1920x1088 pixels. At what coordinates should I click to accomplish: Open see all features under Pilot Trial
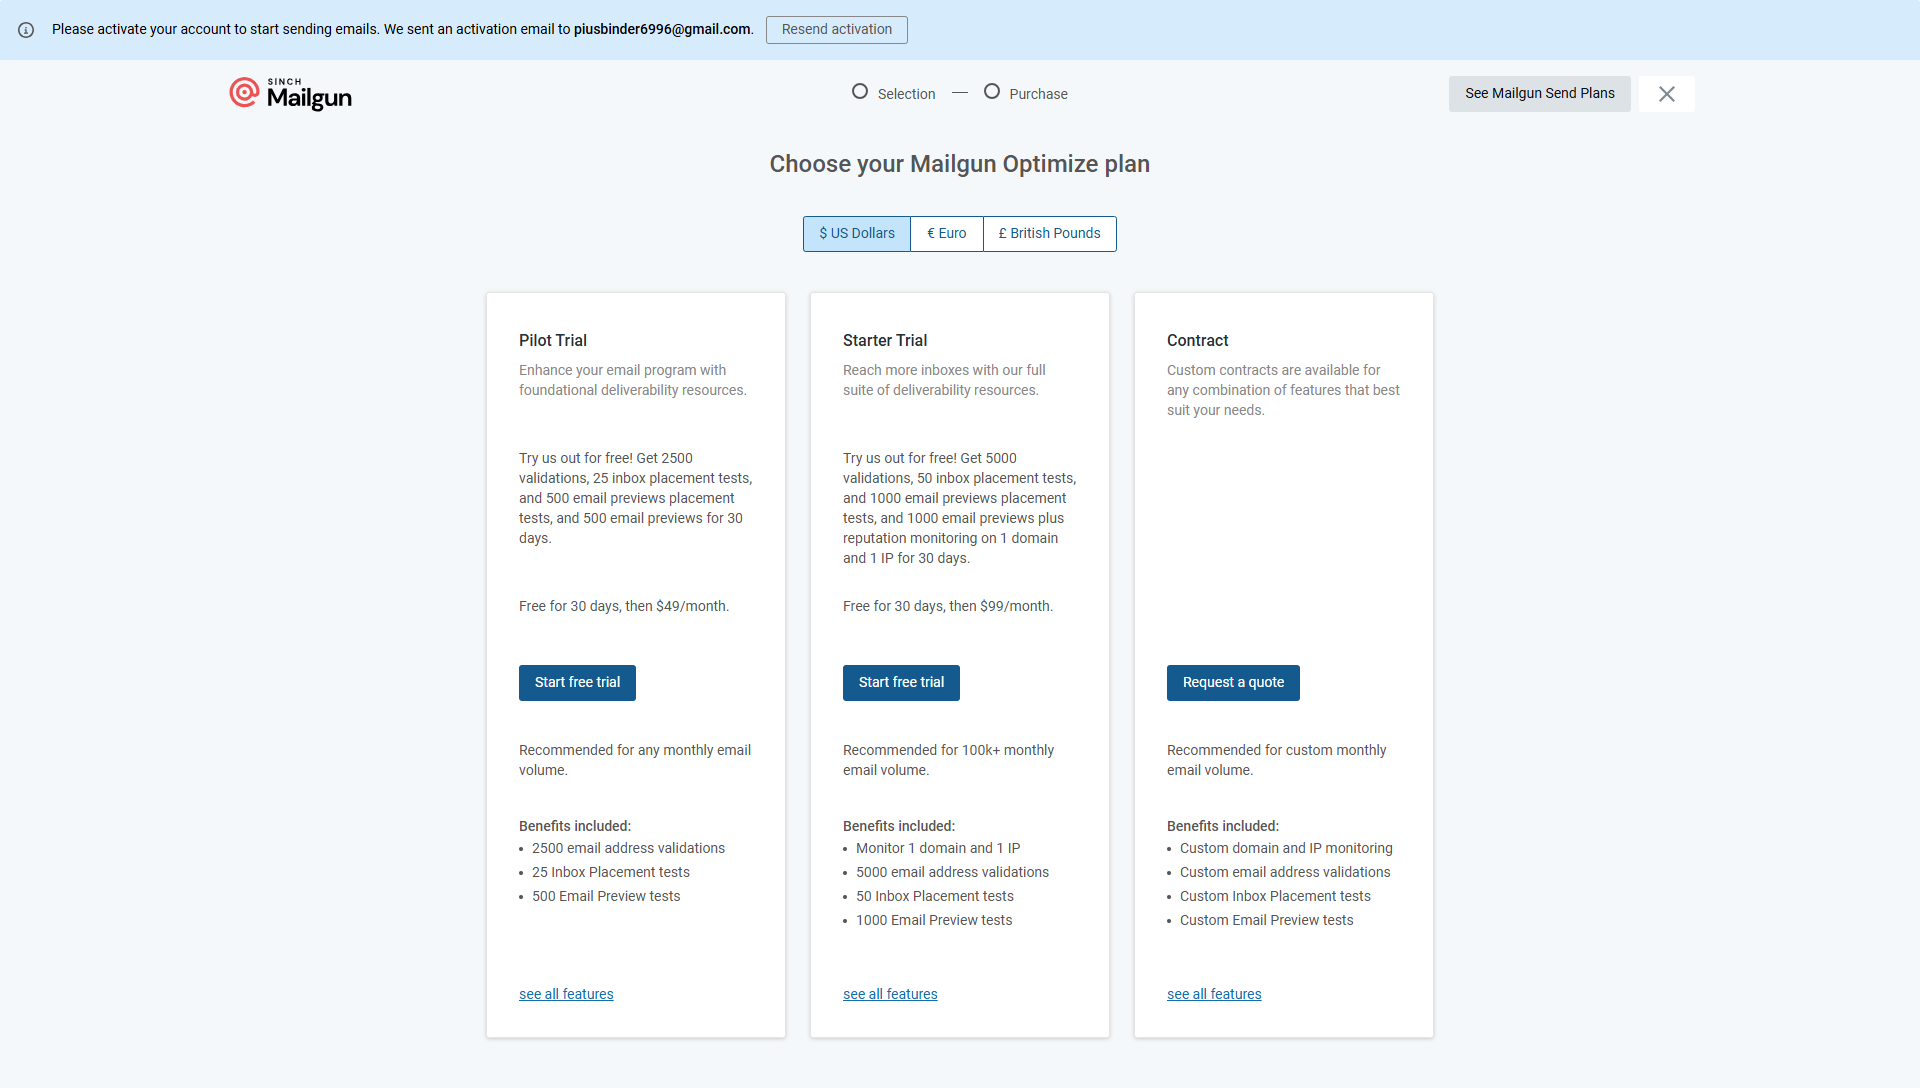coord(566,994)
